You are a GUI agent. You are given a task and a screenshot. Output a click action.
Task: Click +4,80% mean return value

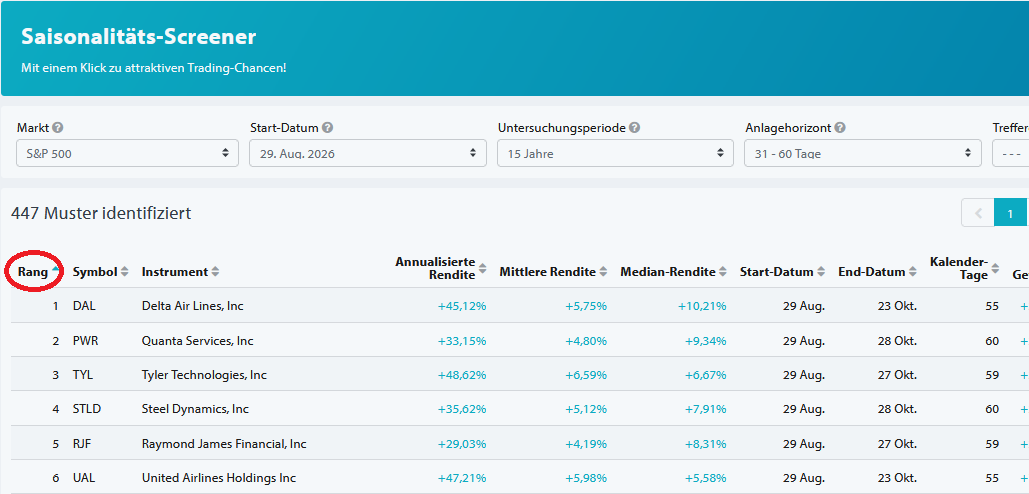[x=586, y=341]
